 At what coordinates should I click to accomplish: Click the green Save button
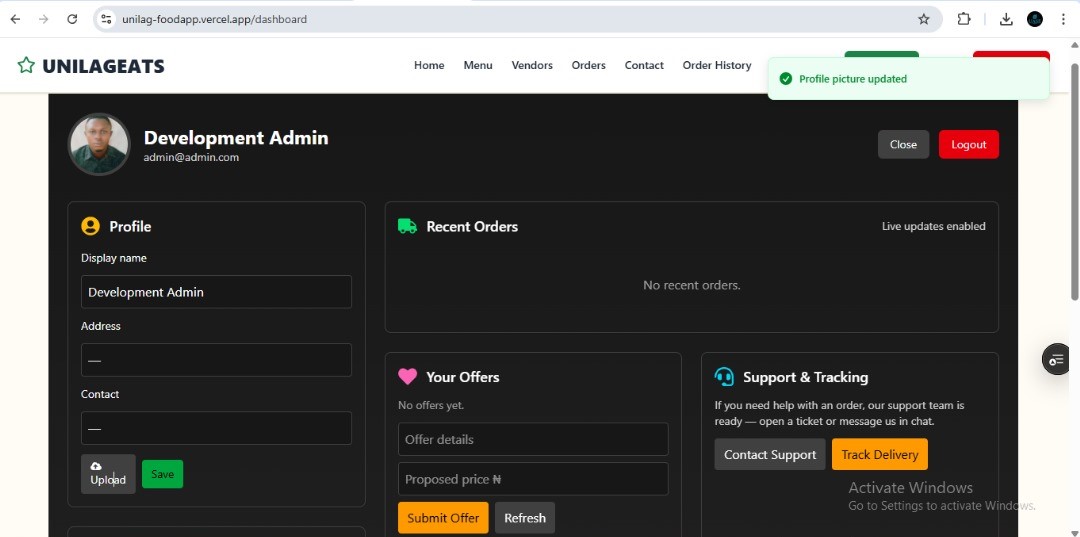162,474
